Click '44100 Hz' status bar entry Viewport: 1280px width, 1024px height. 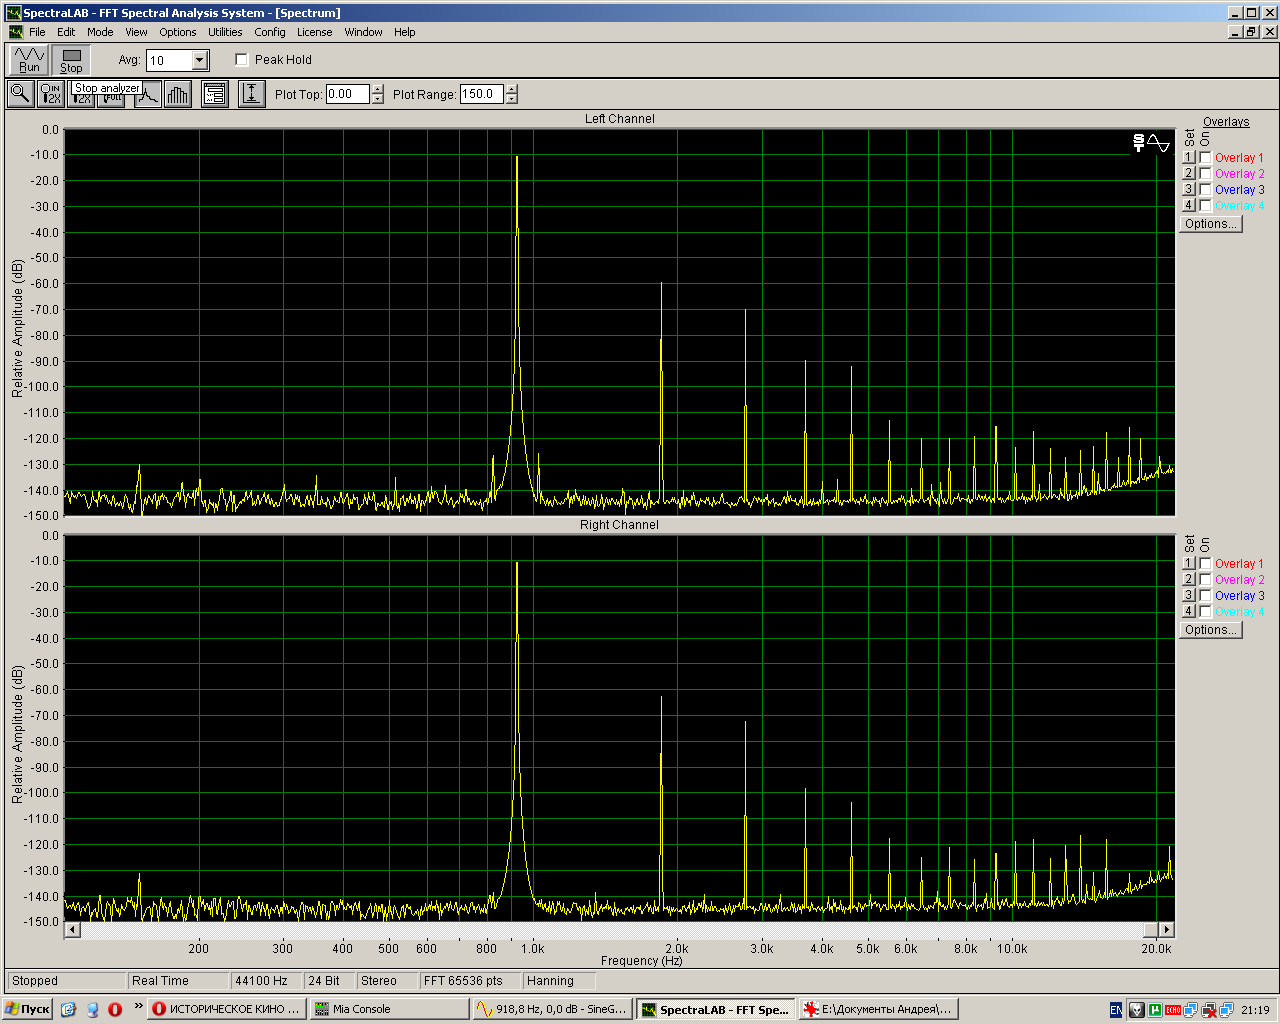266,981
